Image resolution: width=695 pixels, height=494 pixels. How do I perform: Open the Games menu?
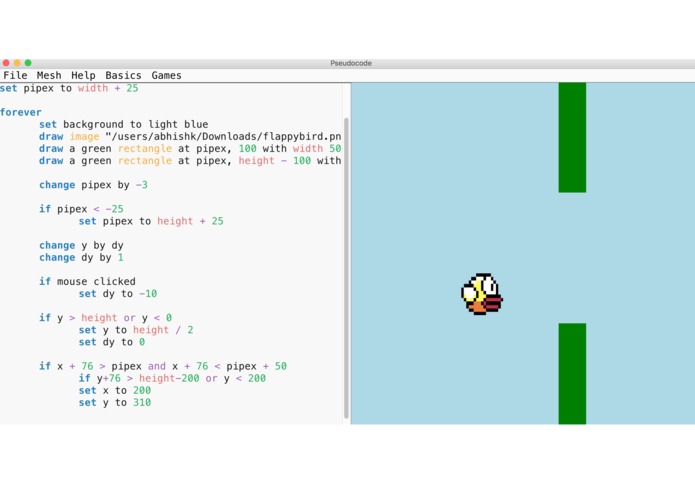[x=166, y=75]
